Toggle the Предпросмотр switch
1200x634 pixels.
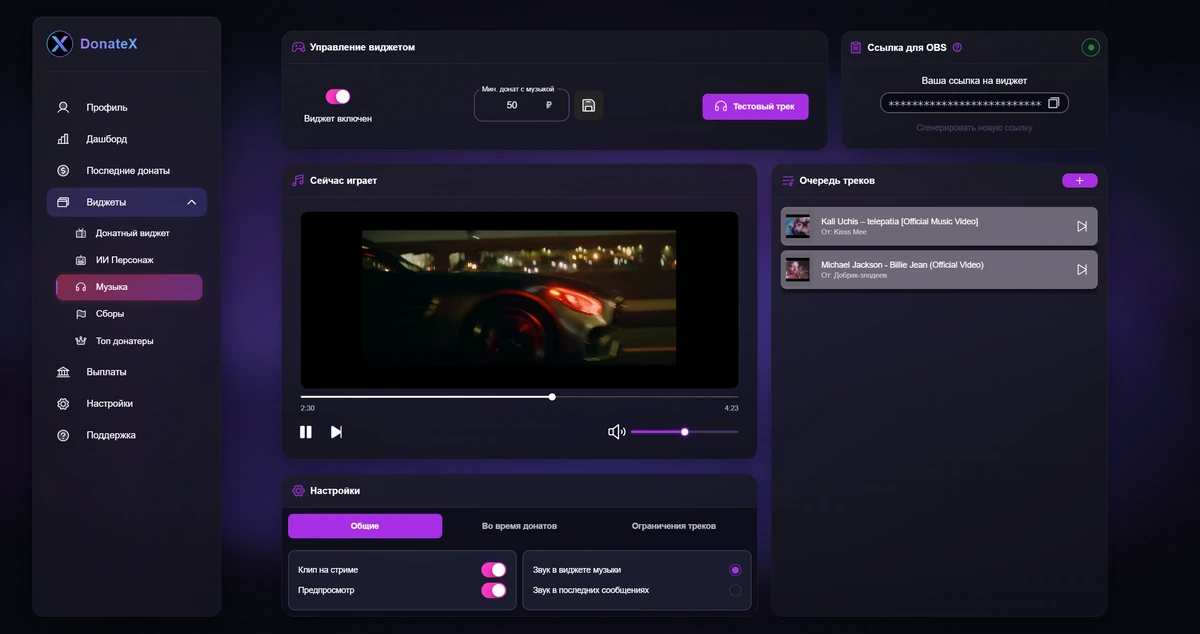click(x=494, y=591)
